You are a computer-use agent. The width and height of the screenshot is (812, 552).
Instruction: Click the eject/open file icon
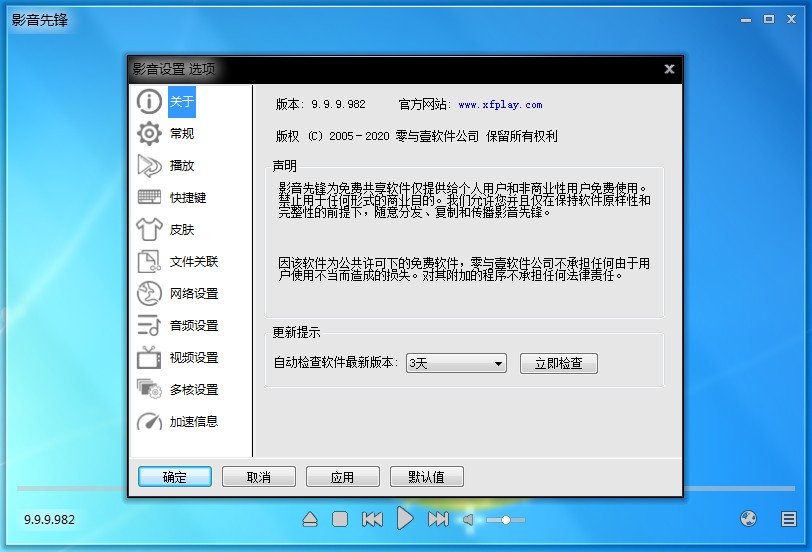point(310,519)
